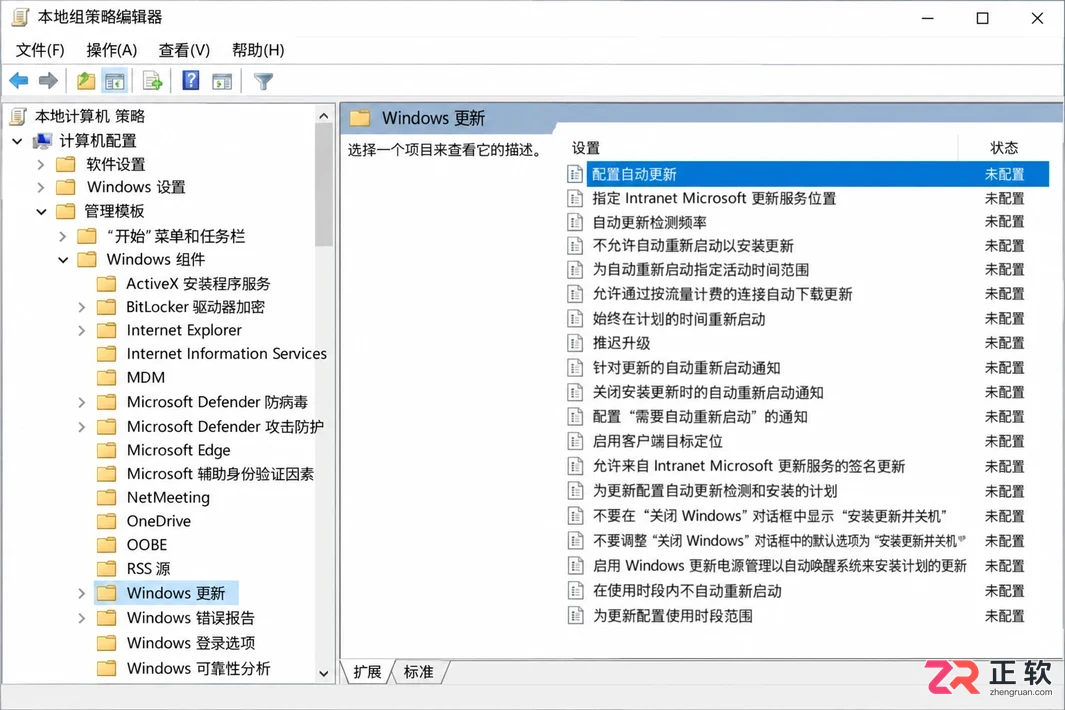1065x710 pixels.
Task: Collapse the Windows 组件 node
Action: pos(62,260)
